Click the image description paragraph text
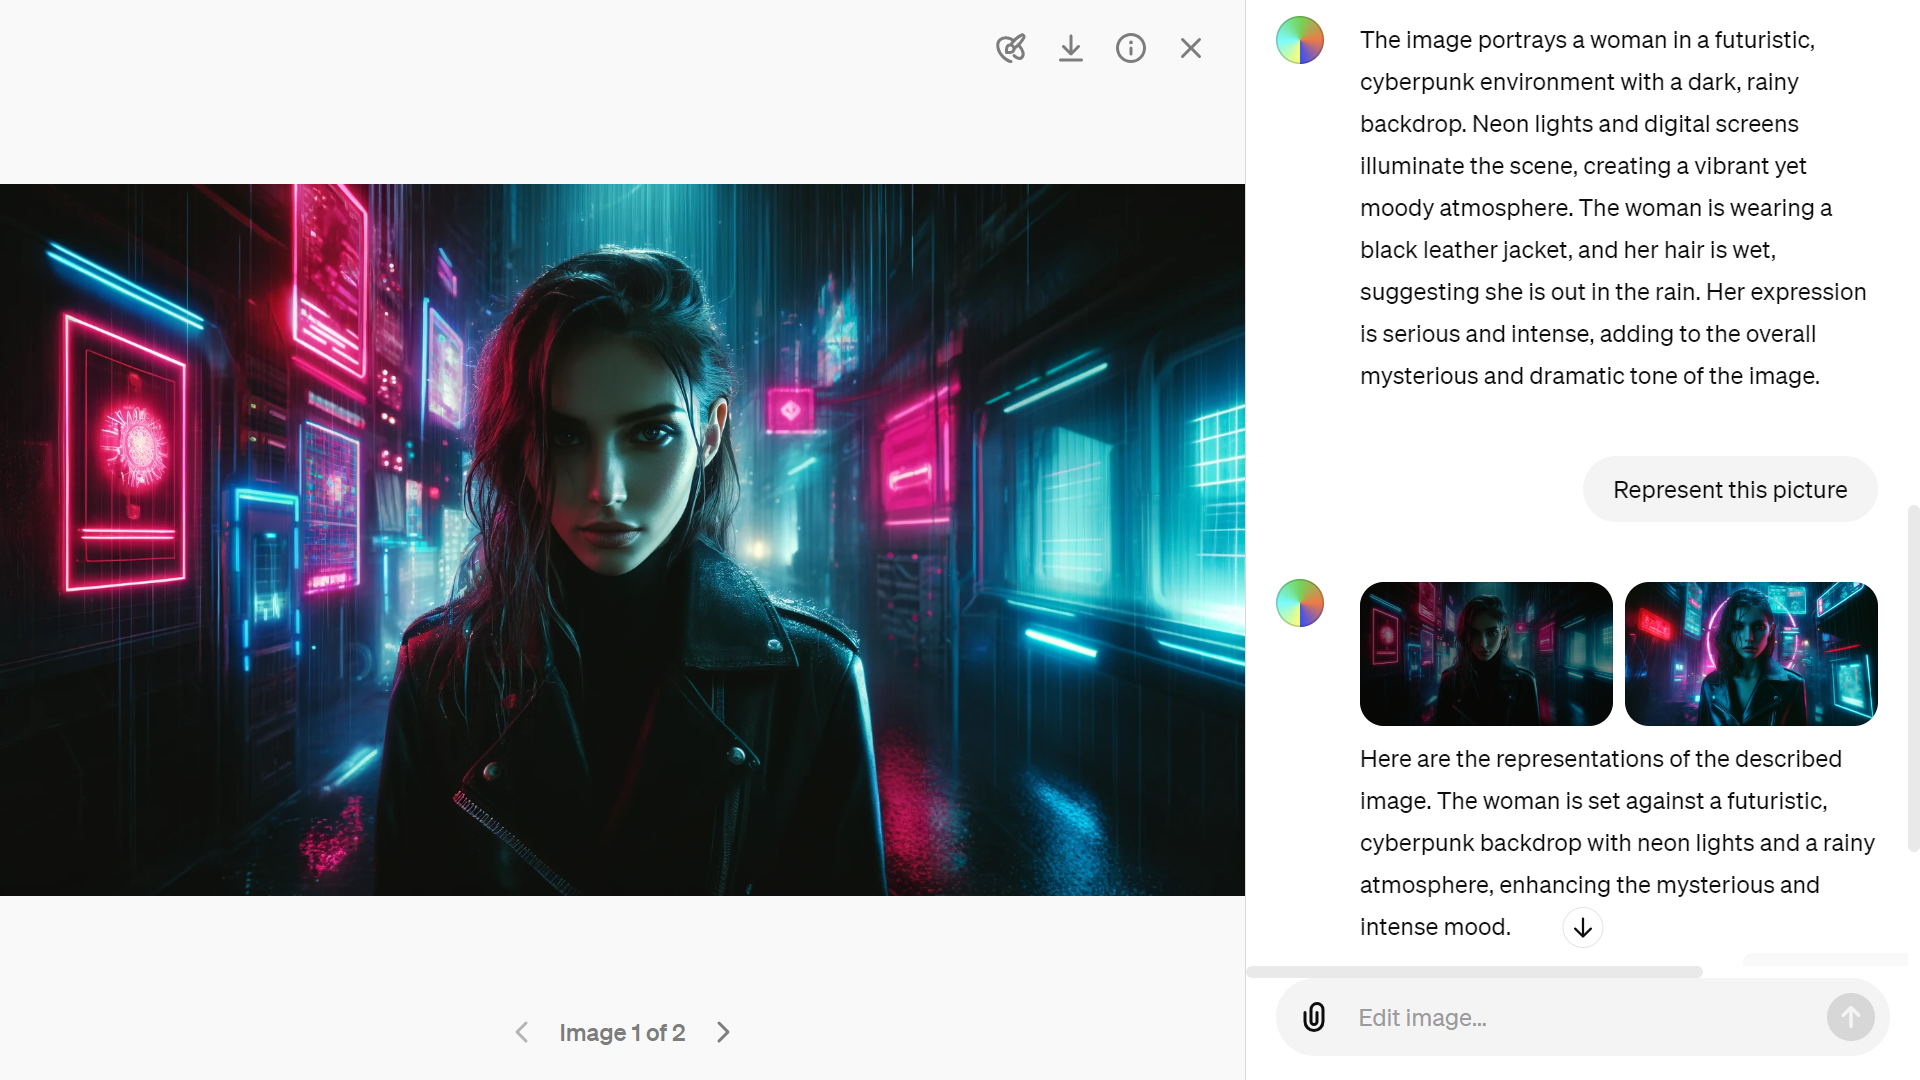 [x=1613, y=208]
